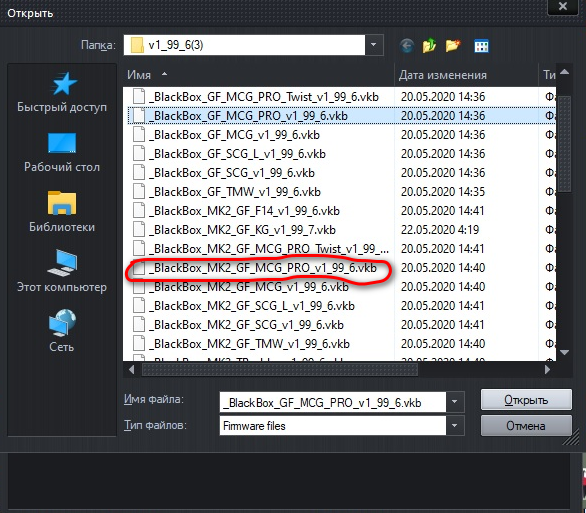Click file icon of _BlackBox_GF_MCG_PRO_Twist_v1_99_6.vkb

coord(139,96)
